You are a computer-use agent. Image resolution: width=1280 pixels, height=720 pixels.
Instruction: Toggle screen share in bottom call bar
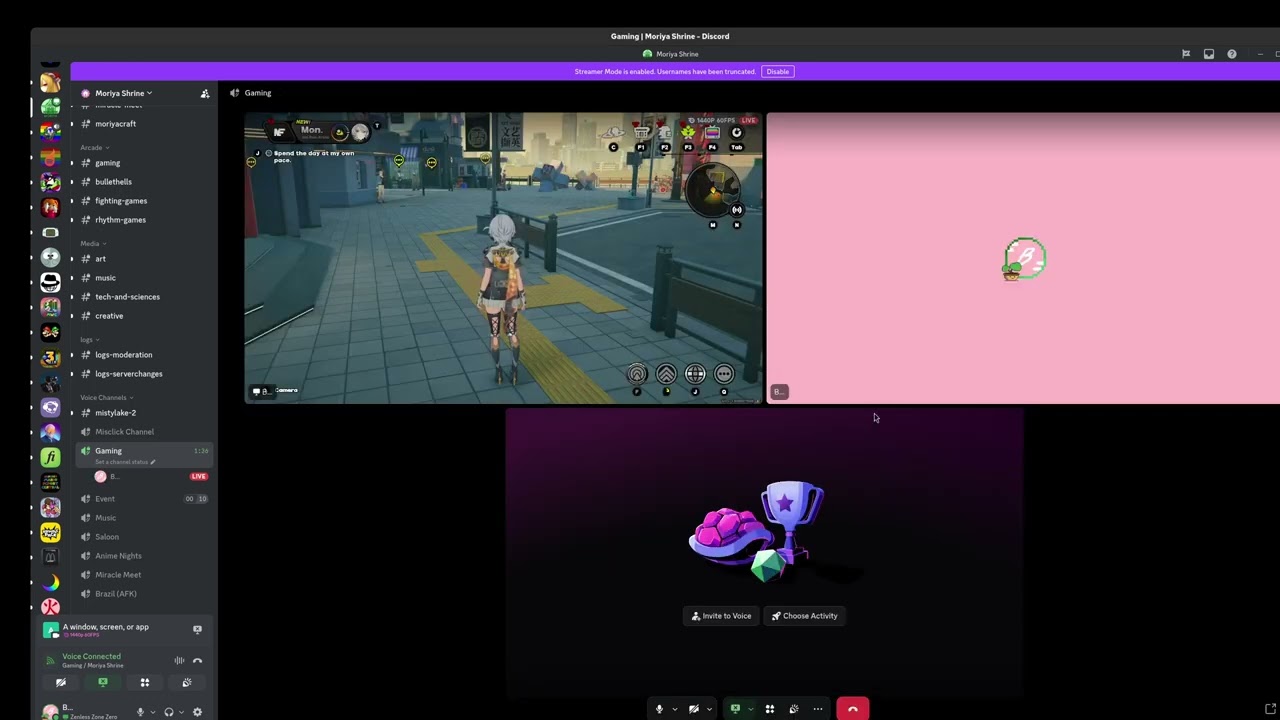pyautogui.click(x=735, y=709)
